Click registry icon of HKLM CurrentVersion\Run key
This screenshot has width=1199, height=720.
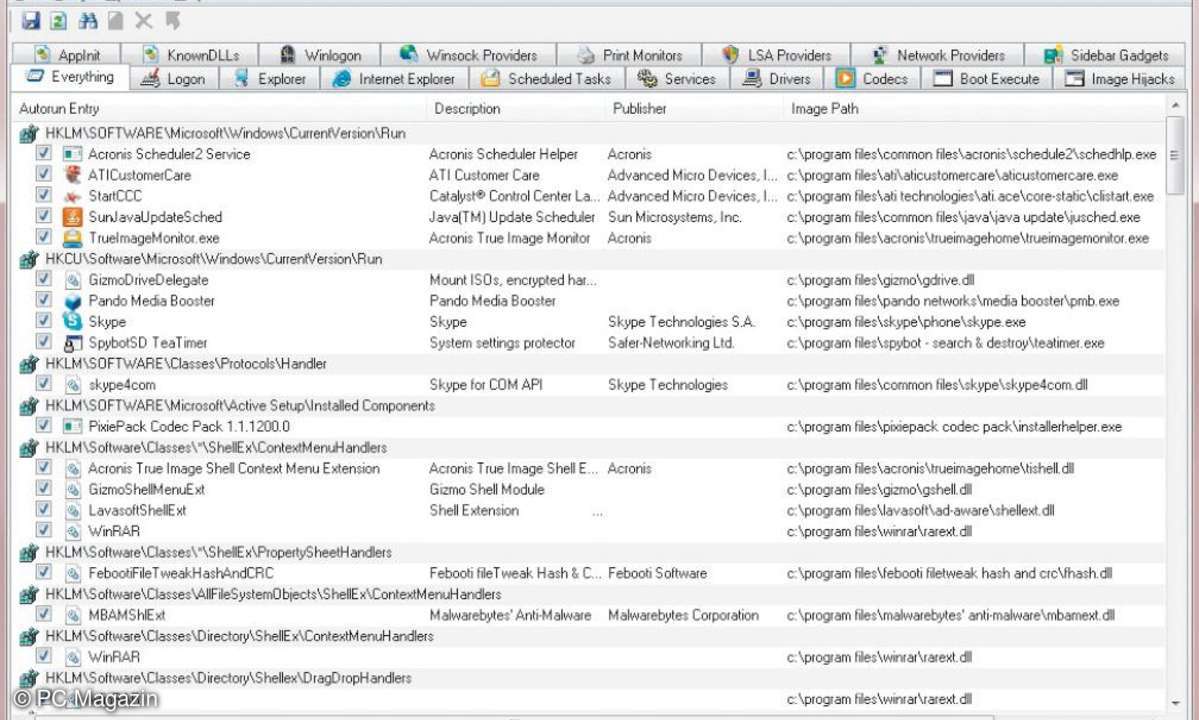click(29, 134)
